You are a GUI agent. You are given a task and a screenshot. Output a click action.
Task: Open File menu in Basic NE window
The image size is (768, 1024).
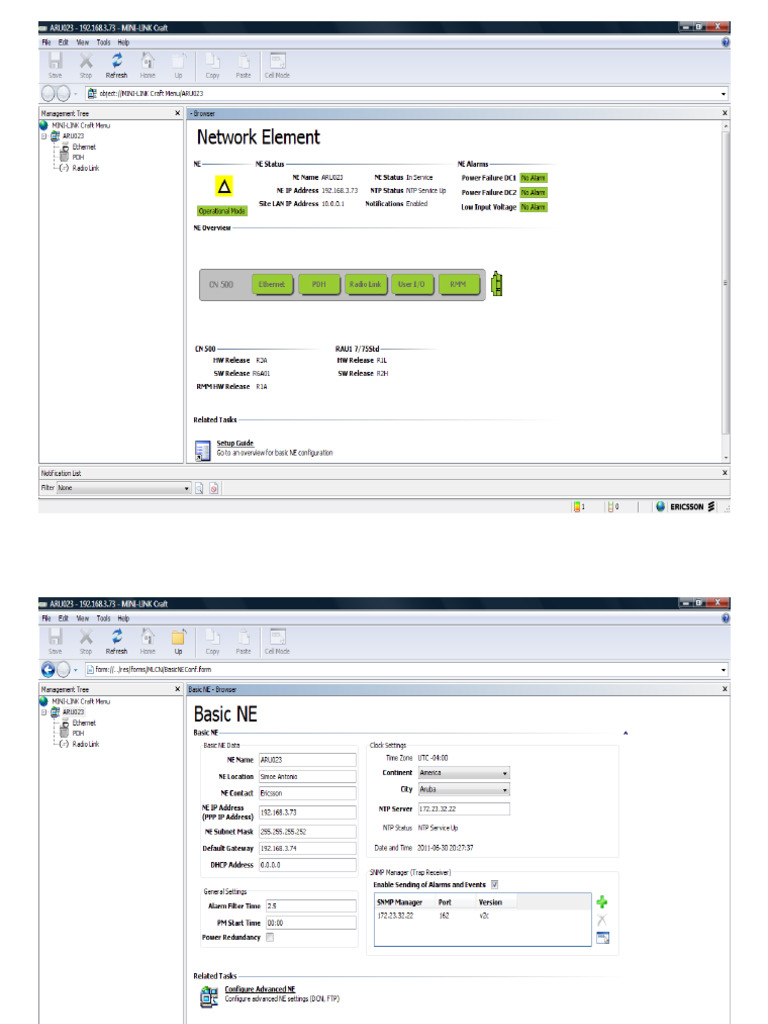46,618
